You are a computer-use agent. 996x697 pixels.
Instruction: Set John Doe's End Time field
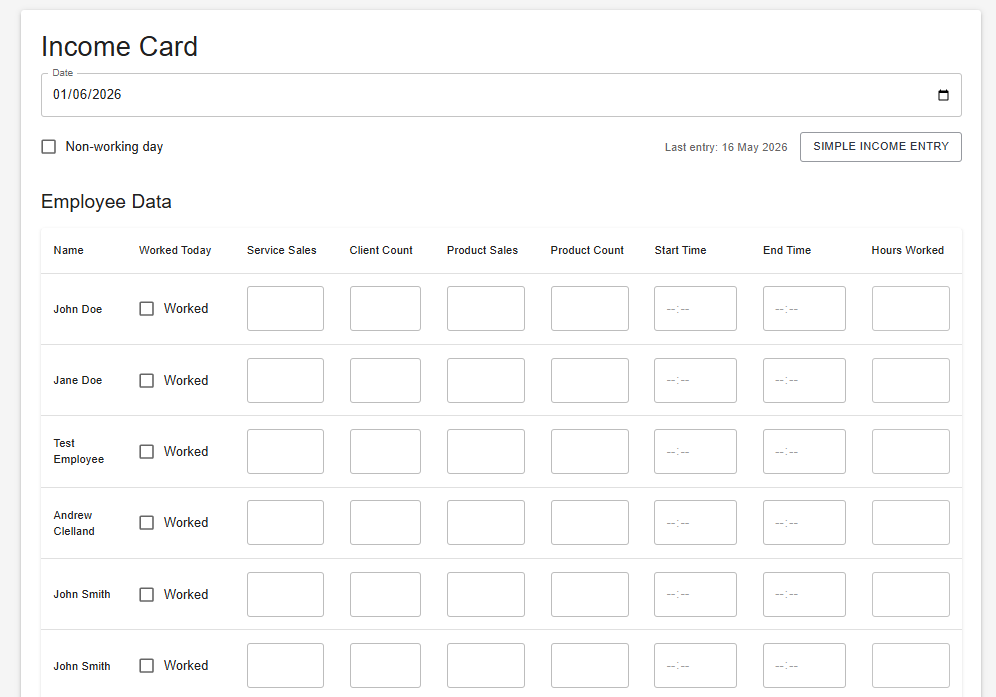tap(804, 309)
